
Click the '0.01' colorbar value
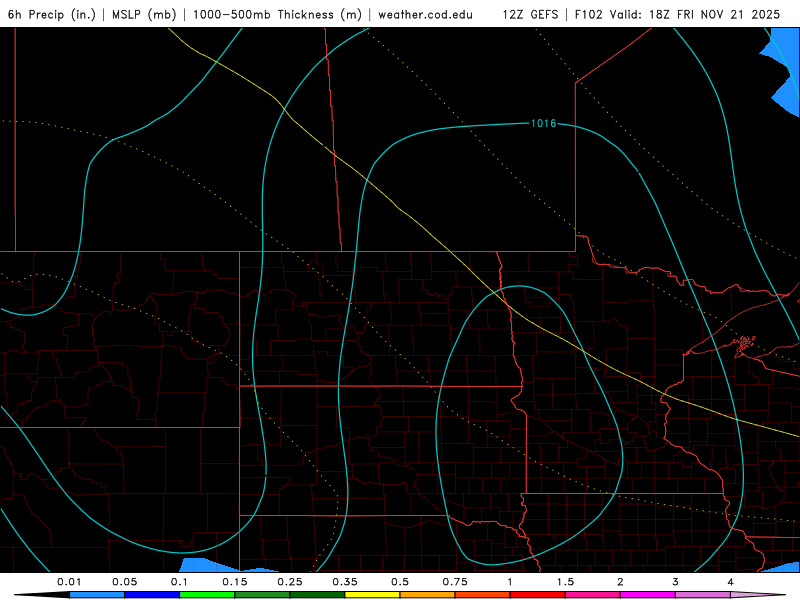[69, 582]
